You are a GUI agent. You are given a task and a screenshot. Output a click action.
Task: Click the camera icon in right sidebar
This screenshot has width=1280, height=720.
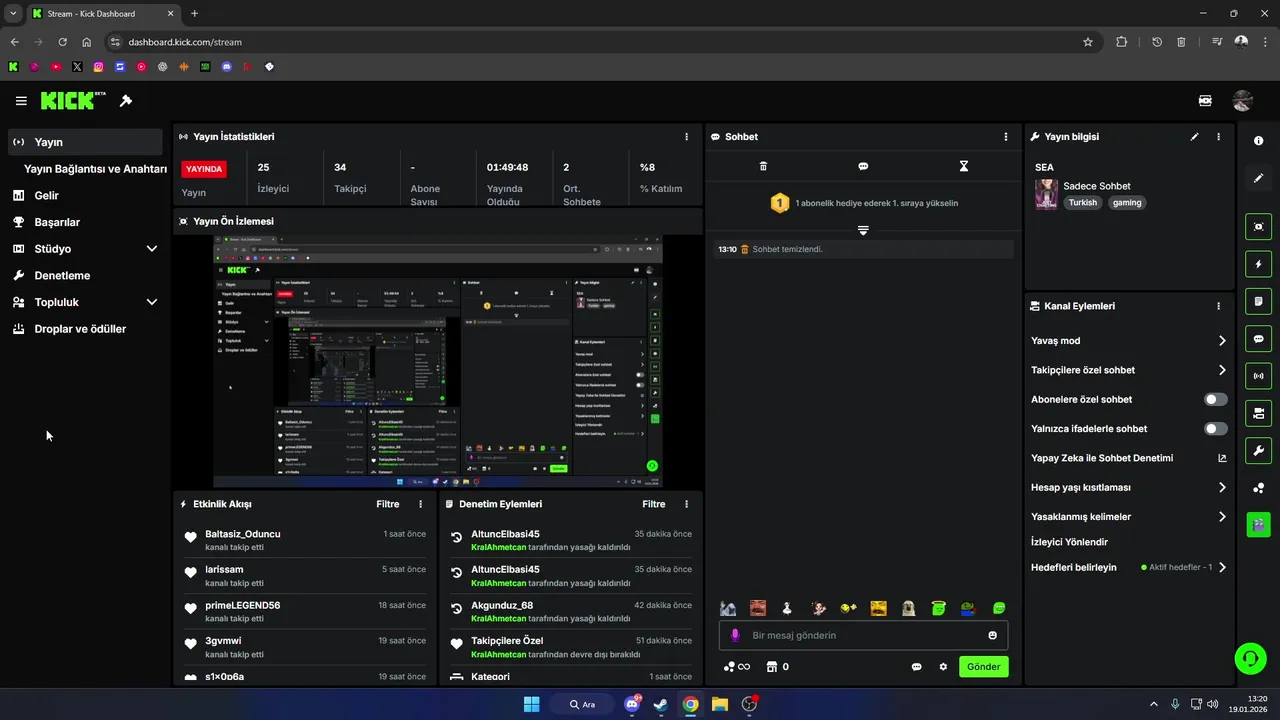pos(1259,413)
